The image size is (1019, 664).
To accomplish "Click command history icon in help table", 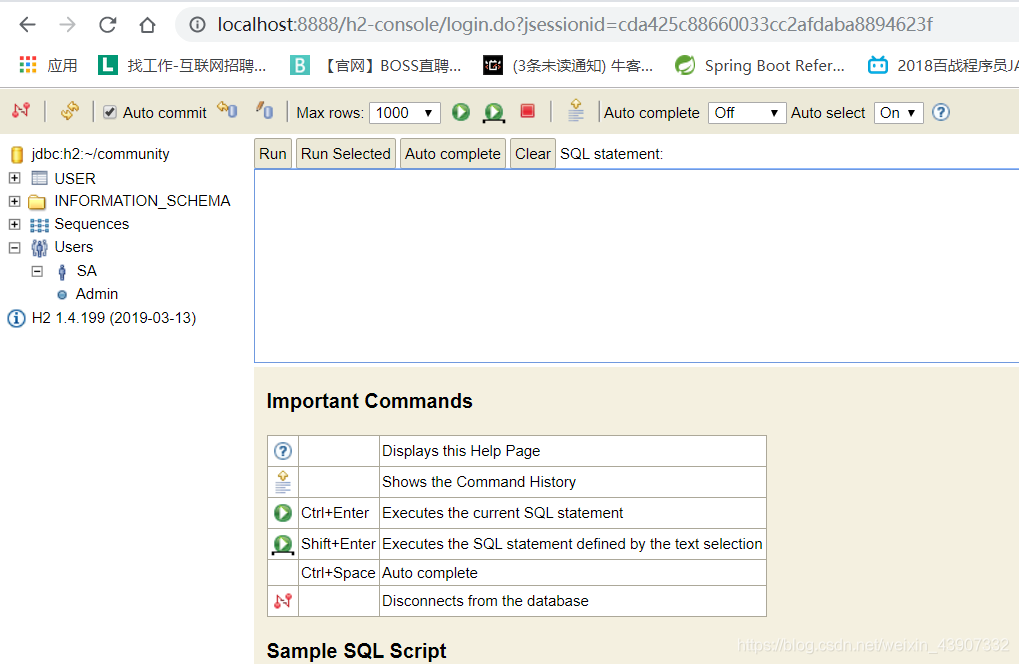I will pyautogui.click(x=283, y=481).
